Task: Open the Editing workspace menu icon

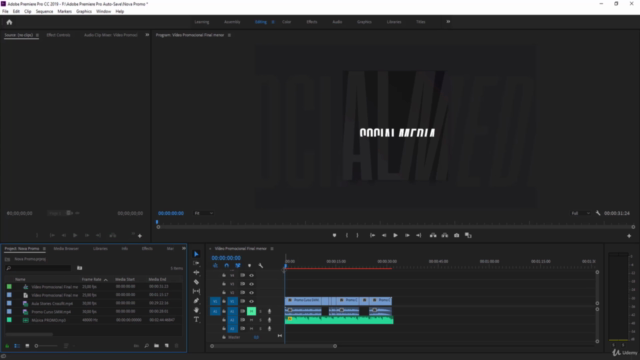Action: tap(273, 22)
